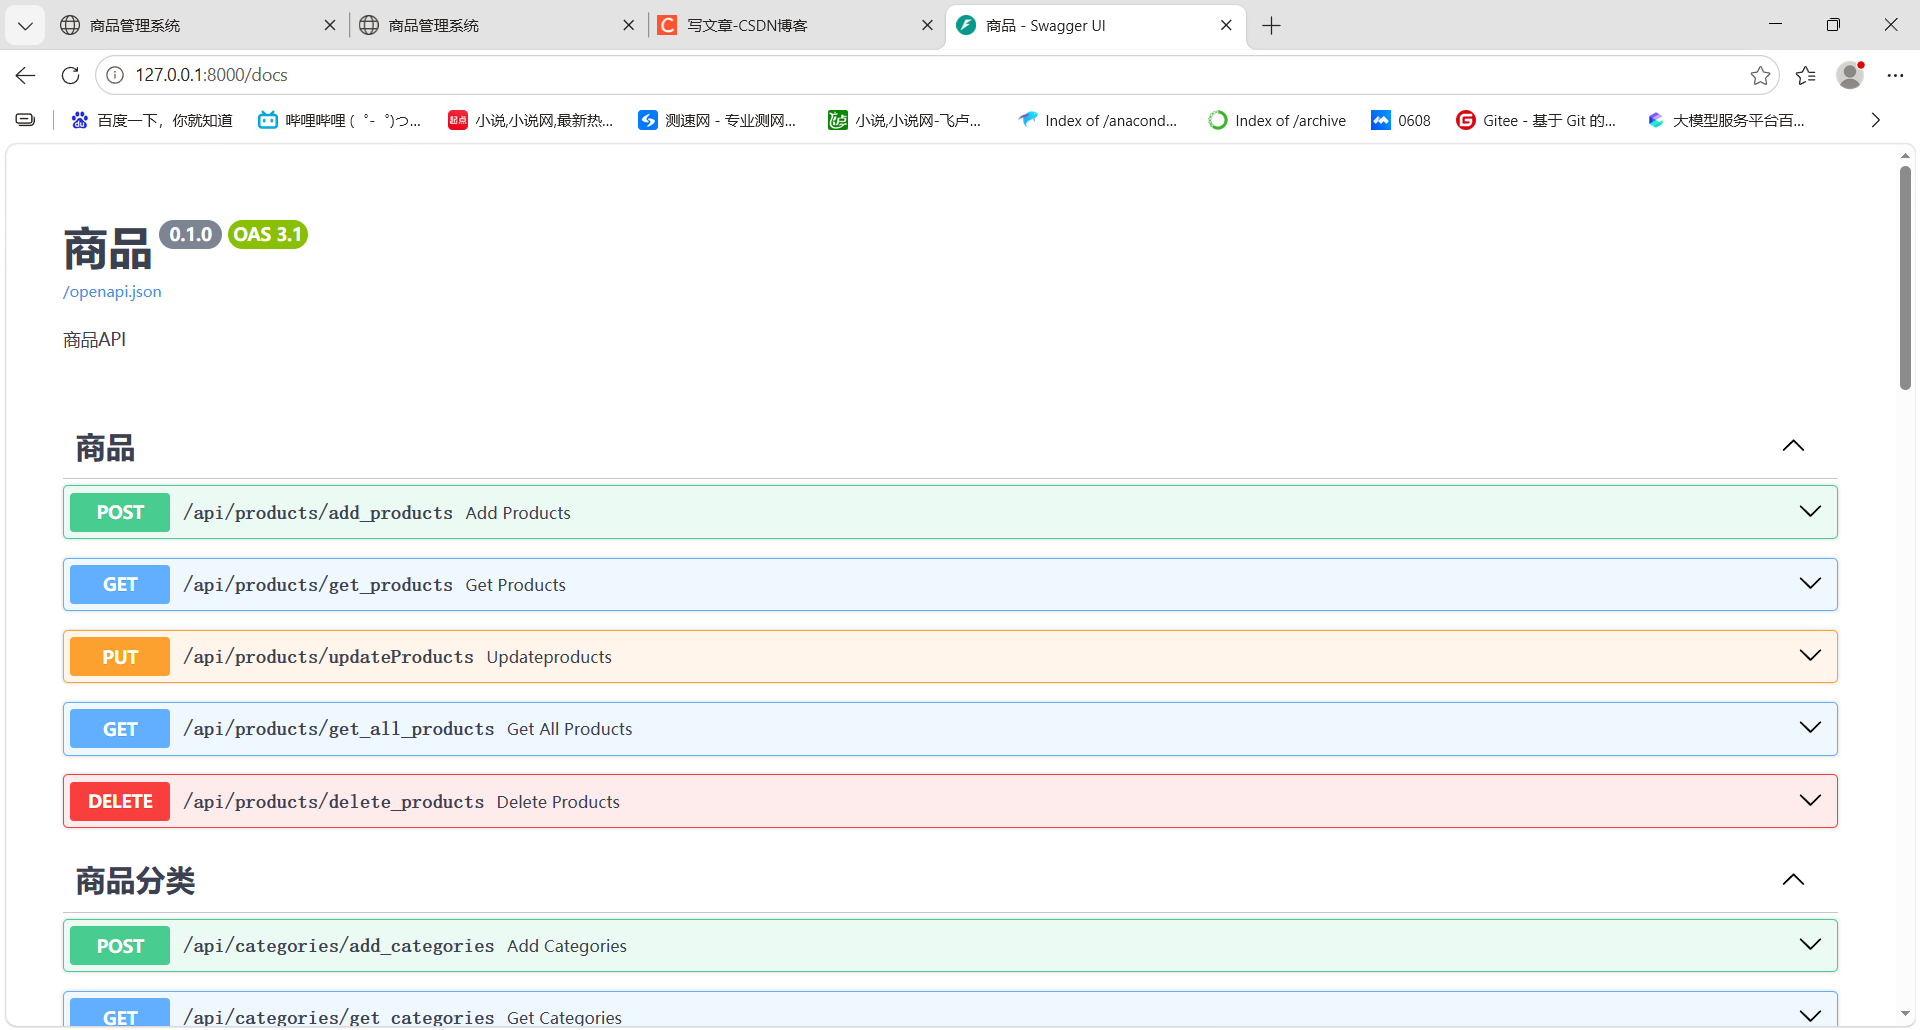Close the first 商品管理系统 tab
The height and width of the screenshot is (1030, 1920).
[x=330, y=26]
